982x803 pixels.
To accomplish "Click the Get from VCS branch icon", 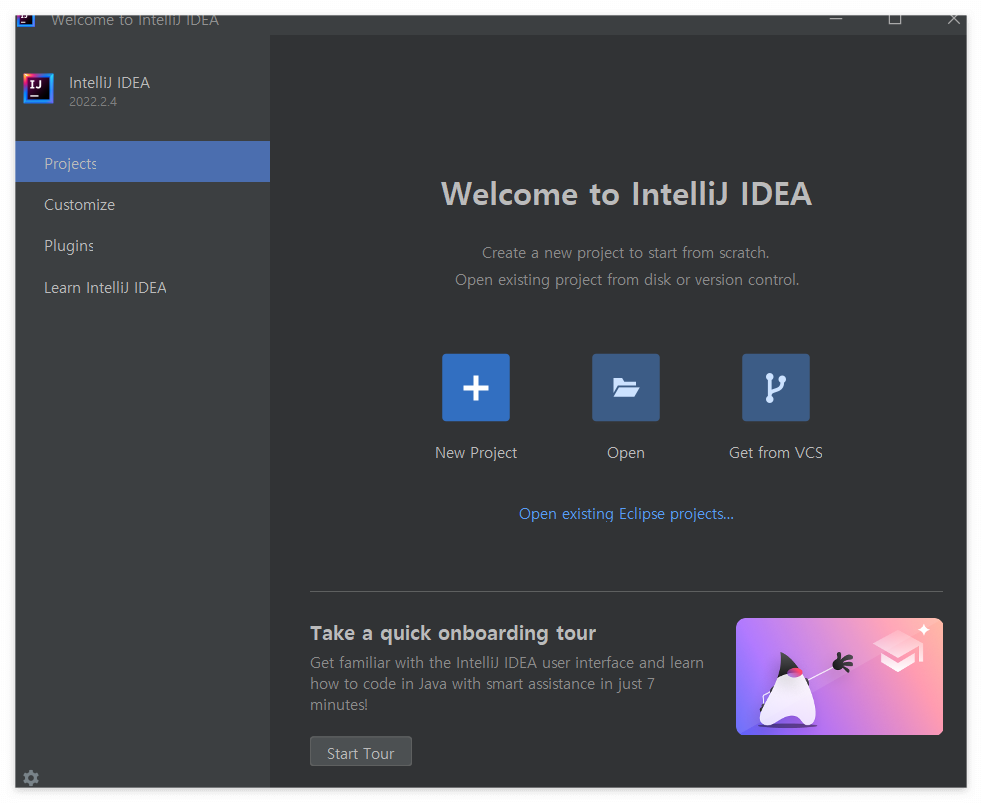I will [775, 387].
